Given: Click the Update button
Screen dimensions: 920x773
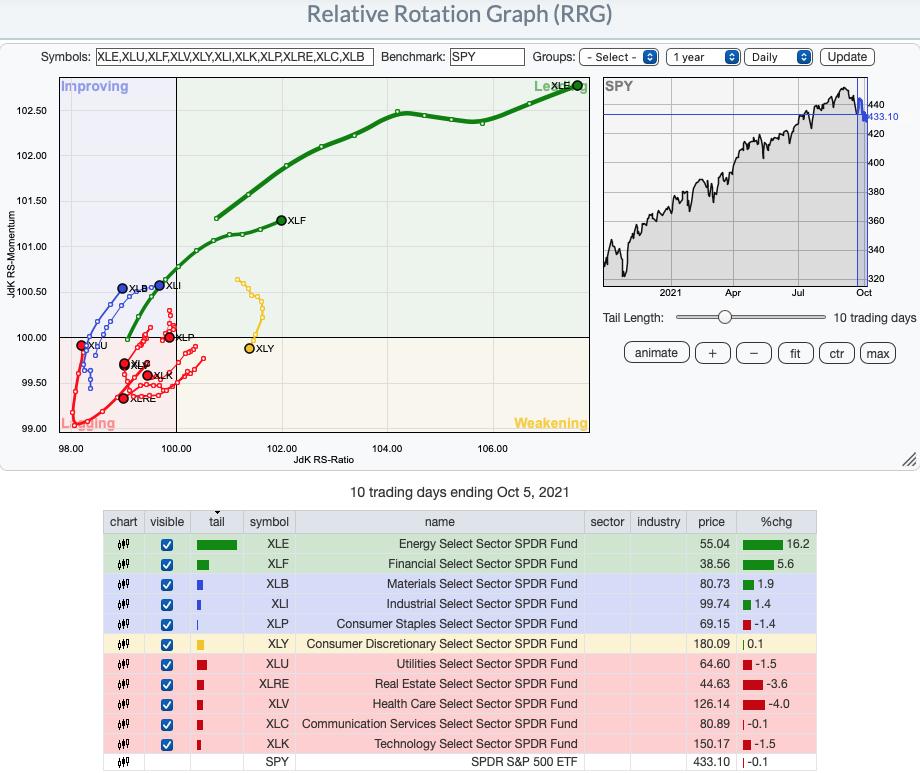Looking at the screenshot, I should click(x=847, y=57).
